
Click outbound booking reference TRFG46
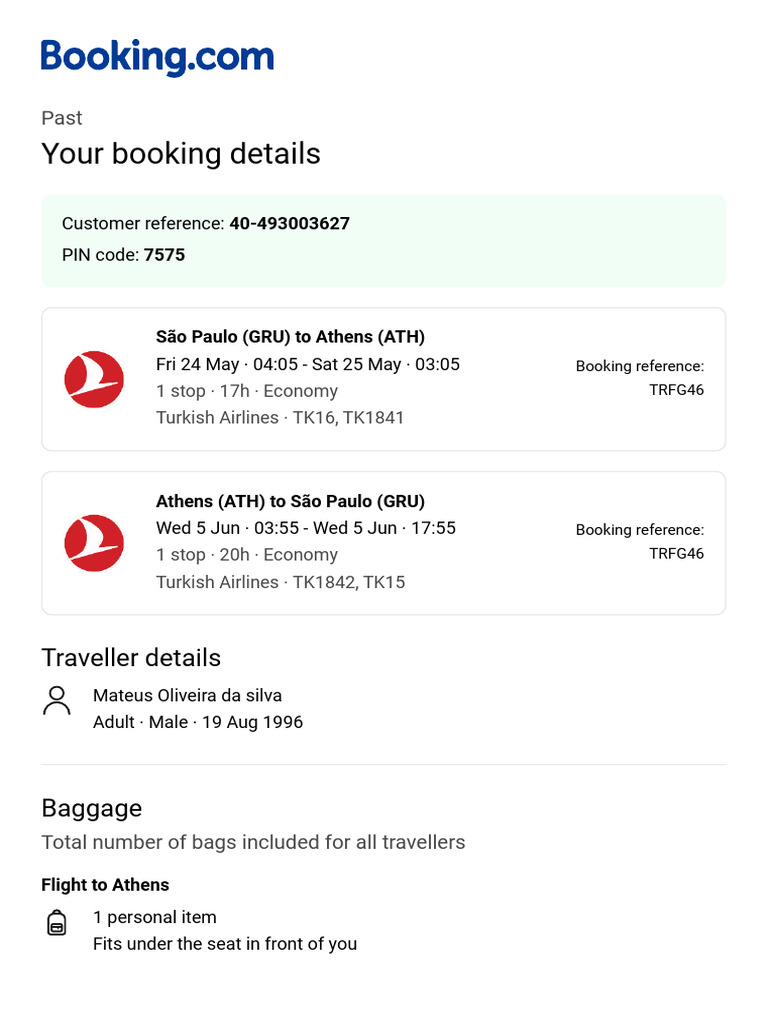point(676,390)
